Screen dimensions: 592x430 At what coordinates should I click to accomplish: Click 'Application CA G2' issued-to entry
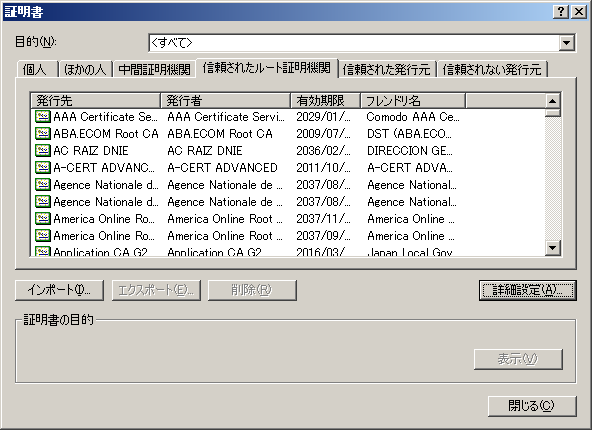point(100,252)
